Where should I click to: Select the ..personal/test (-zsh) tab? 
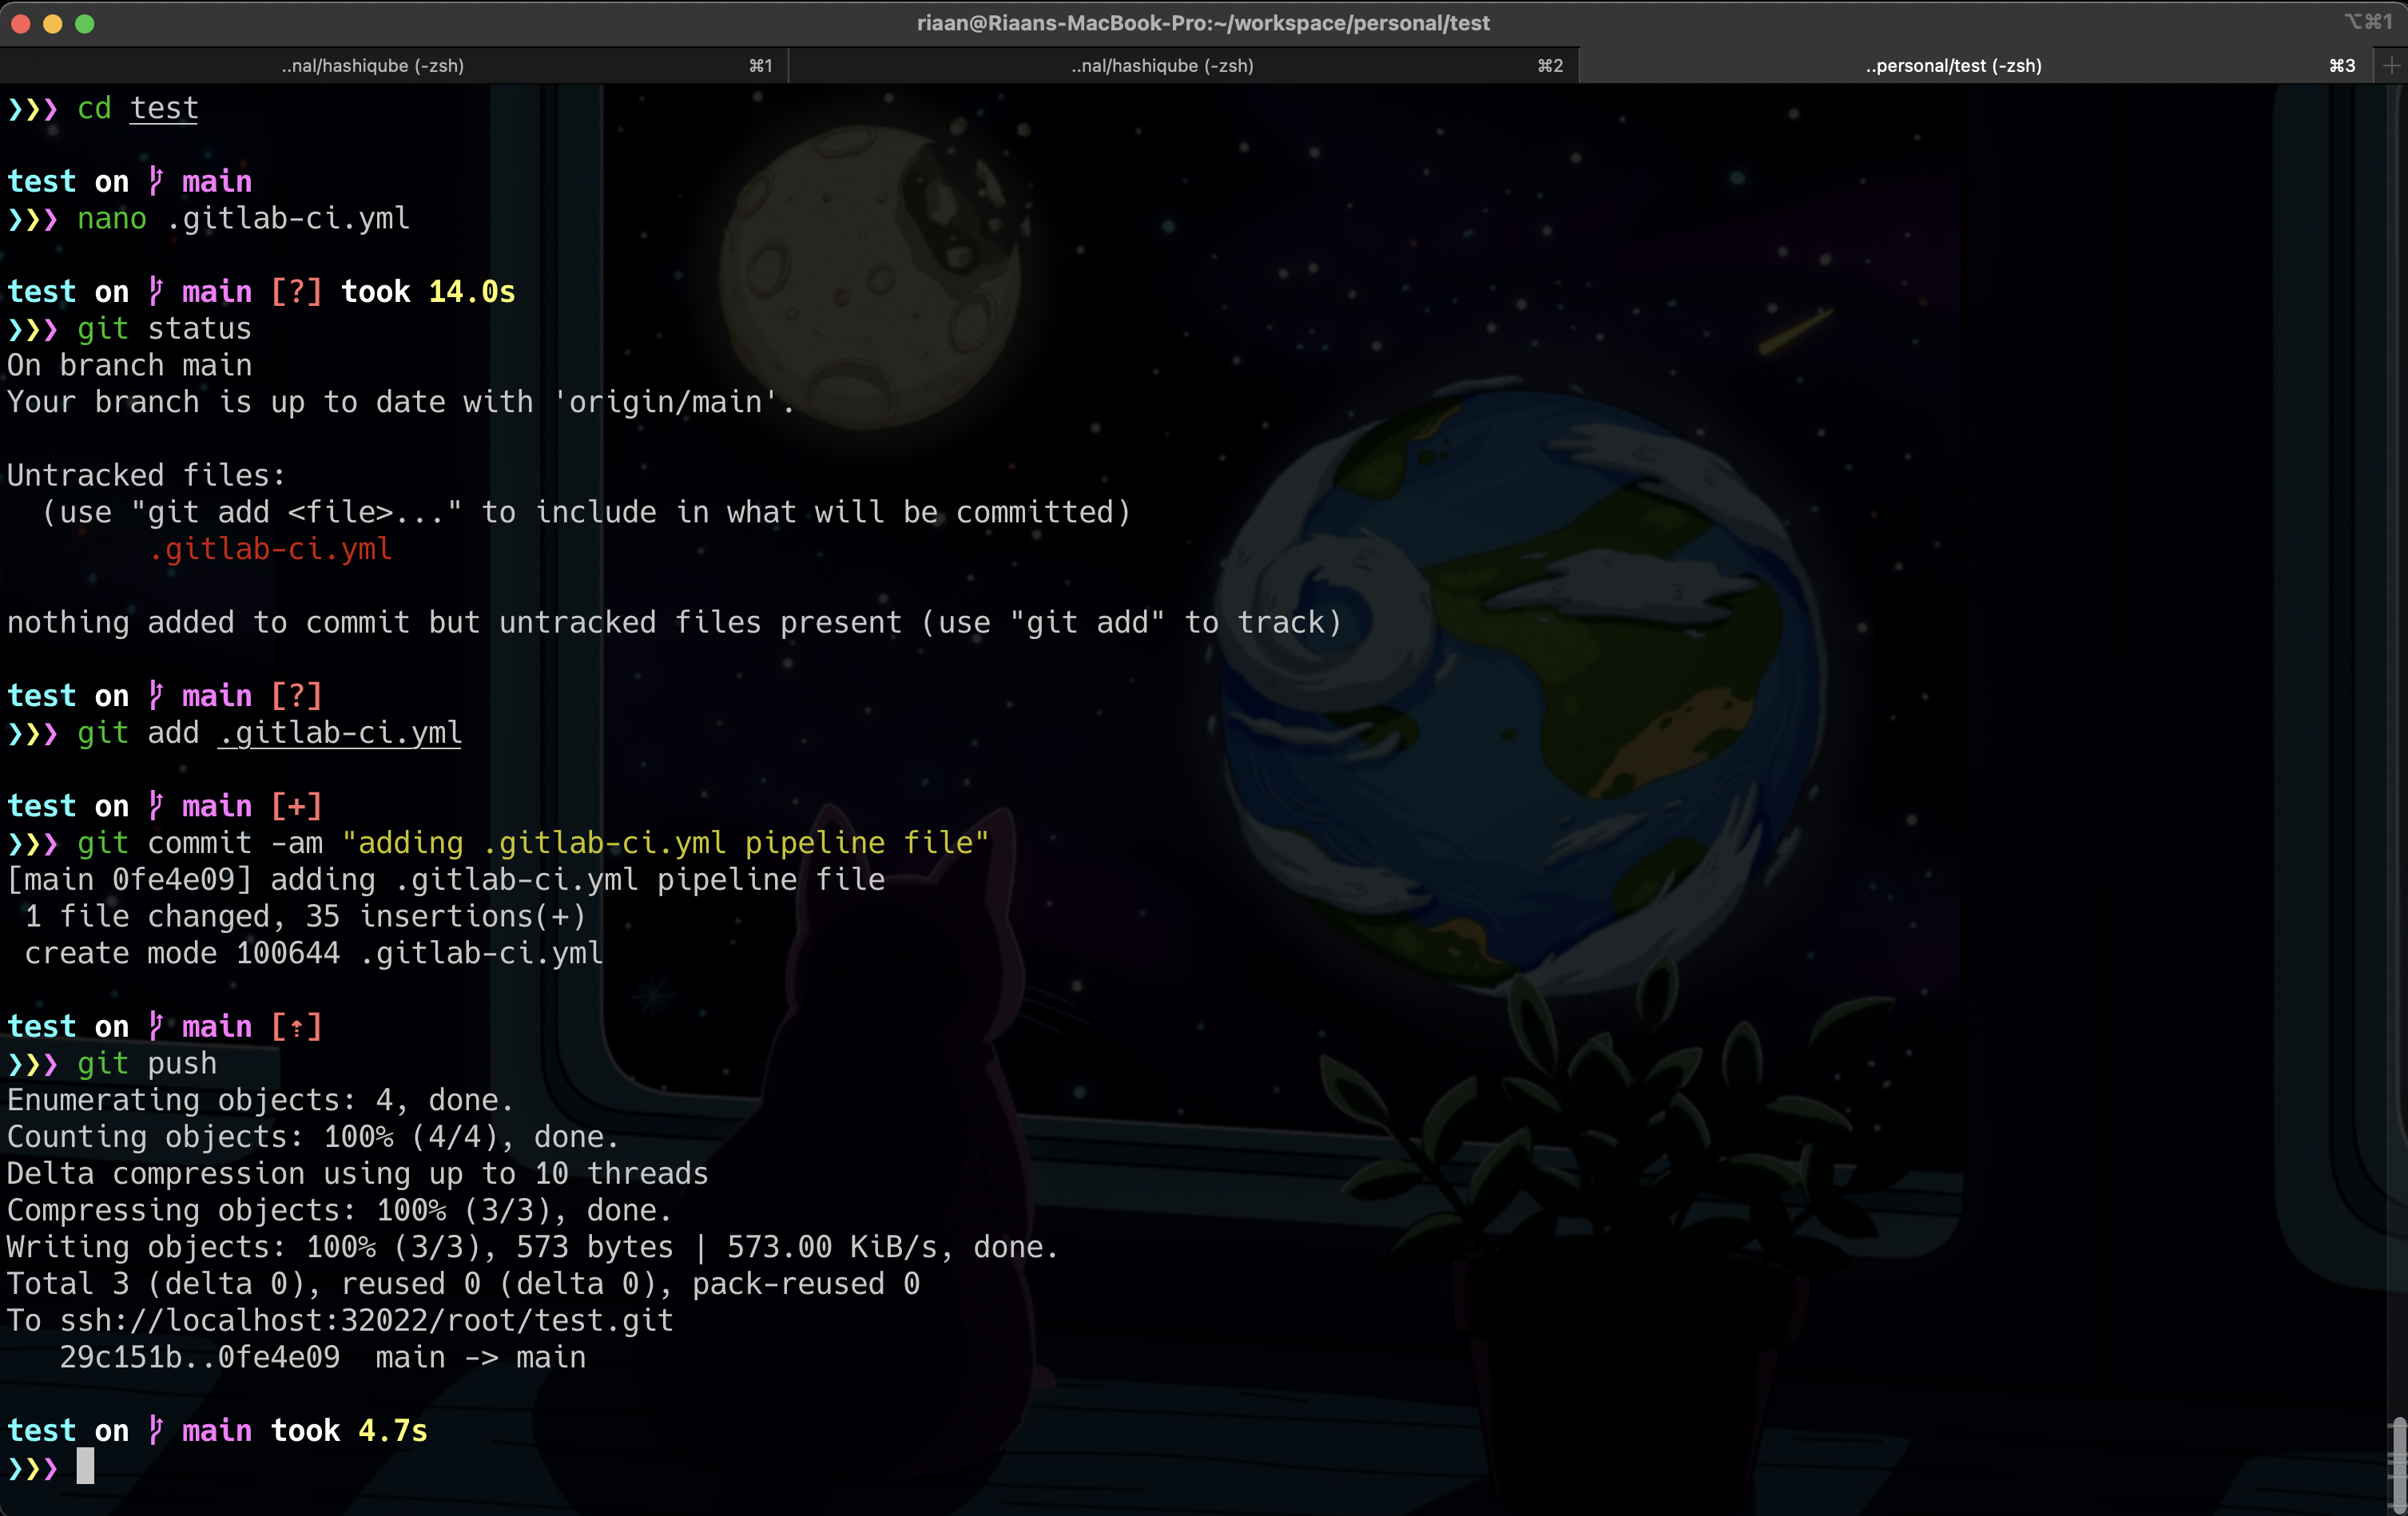click(1976, 65)
